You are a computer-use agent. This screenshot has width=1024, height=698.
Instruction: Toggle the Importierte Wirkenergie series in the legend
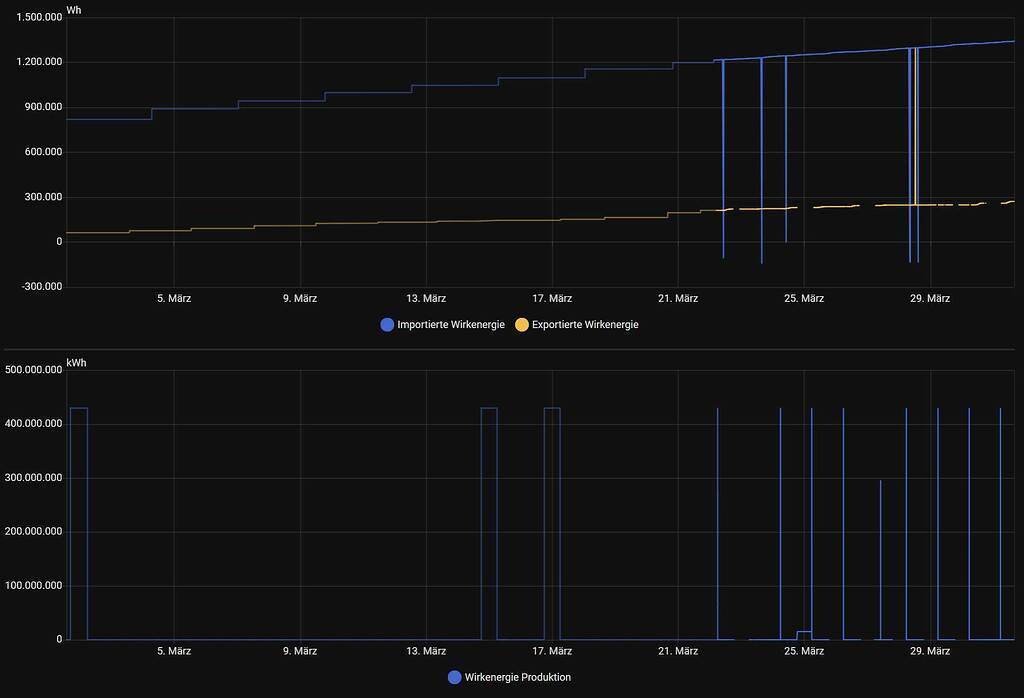coord(441,324)
